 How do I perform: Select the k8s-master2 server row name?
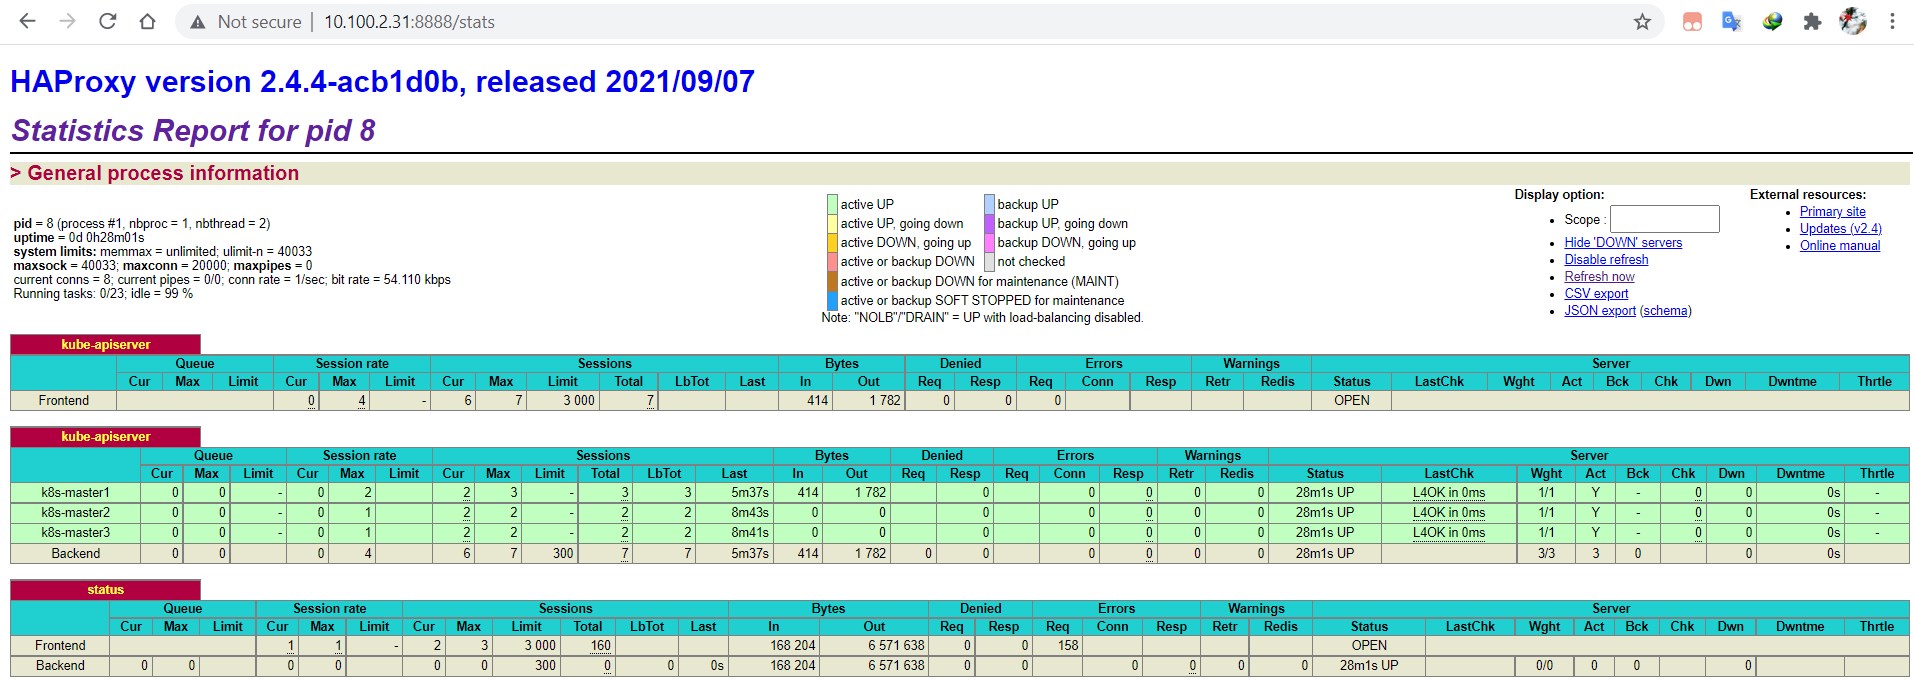point(76,513)
